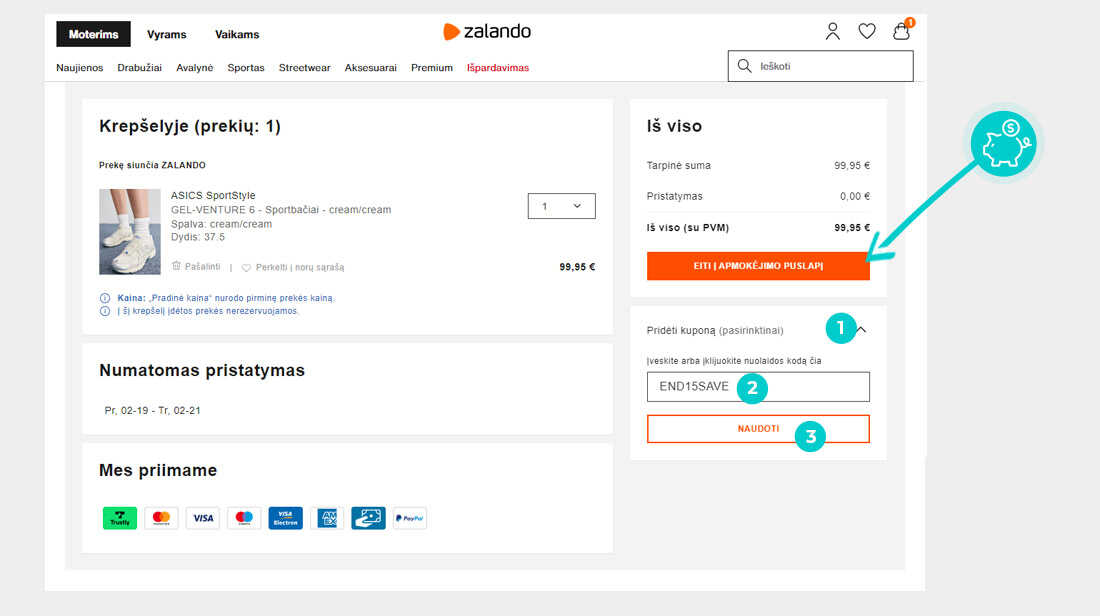Open the Aksesuarai menu
This screenshot has height=616, width=1100.
pos(370,68)
